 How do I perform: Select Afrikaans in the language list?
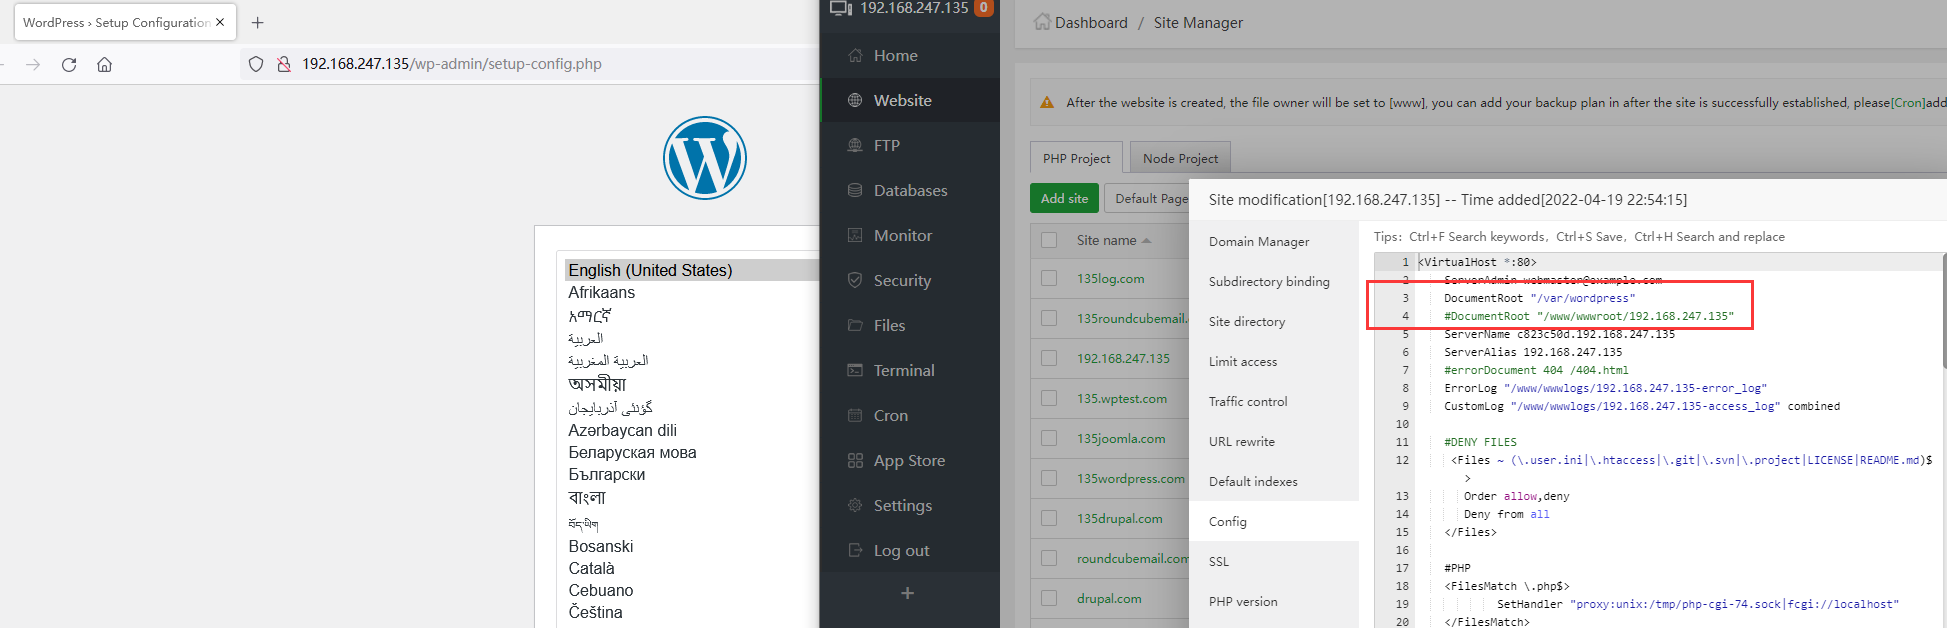click(x=601, y=292)
